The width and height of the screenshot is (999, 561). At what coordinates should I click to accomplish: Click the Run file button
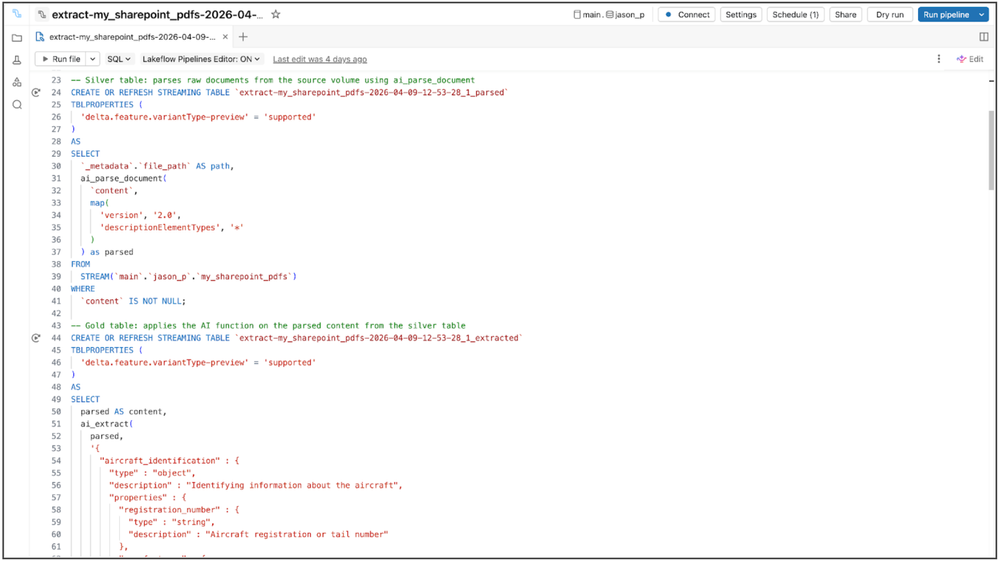click(61, 59)
